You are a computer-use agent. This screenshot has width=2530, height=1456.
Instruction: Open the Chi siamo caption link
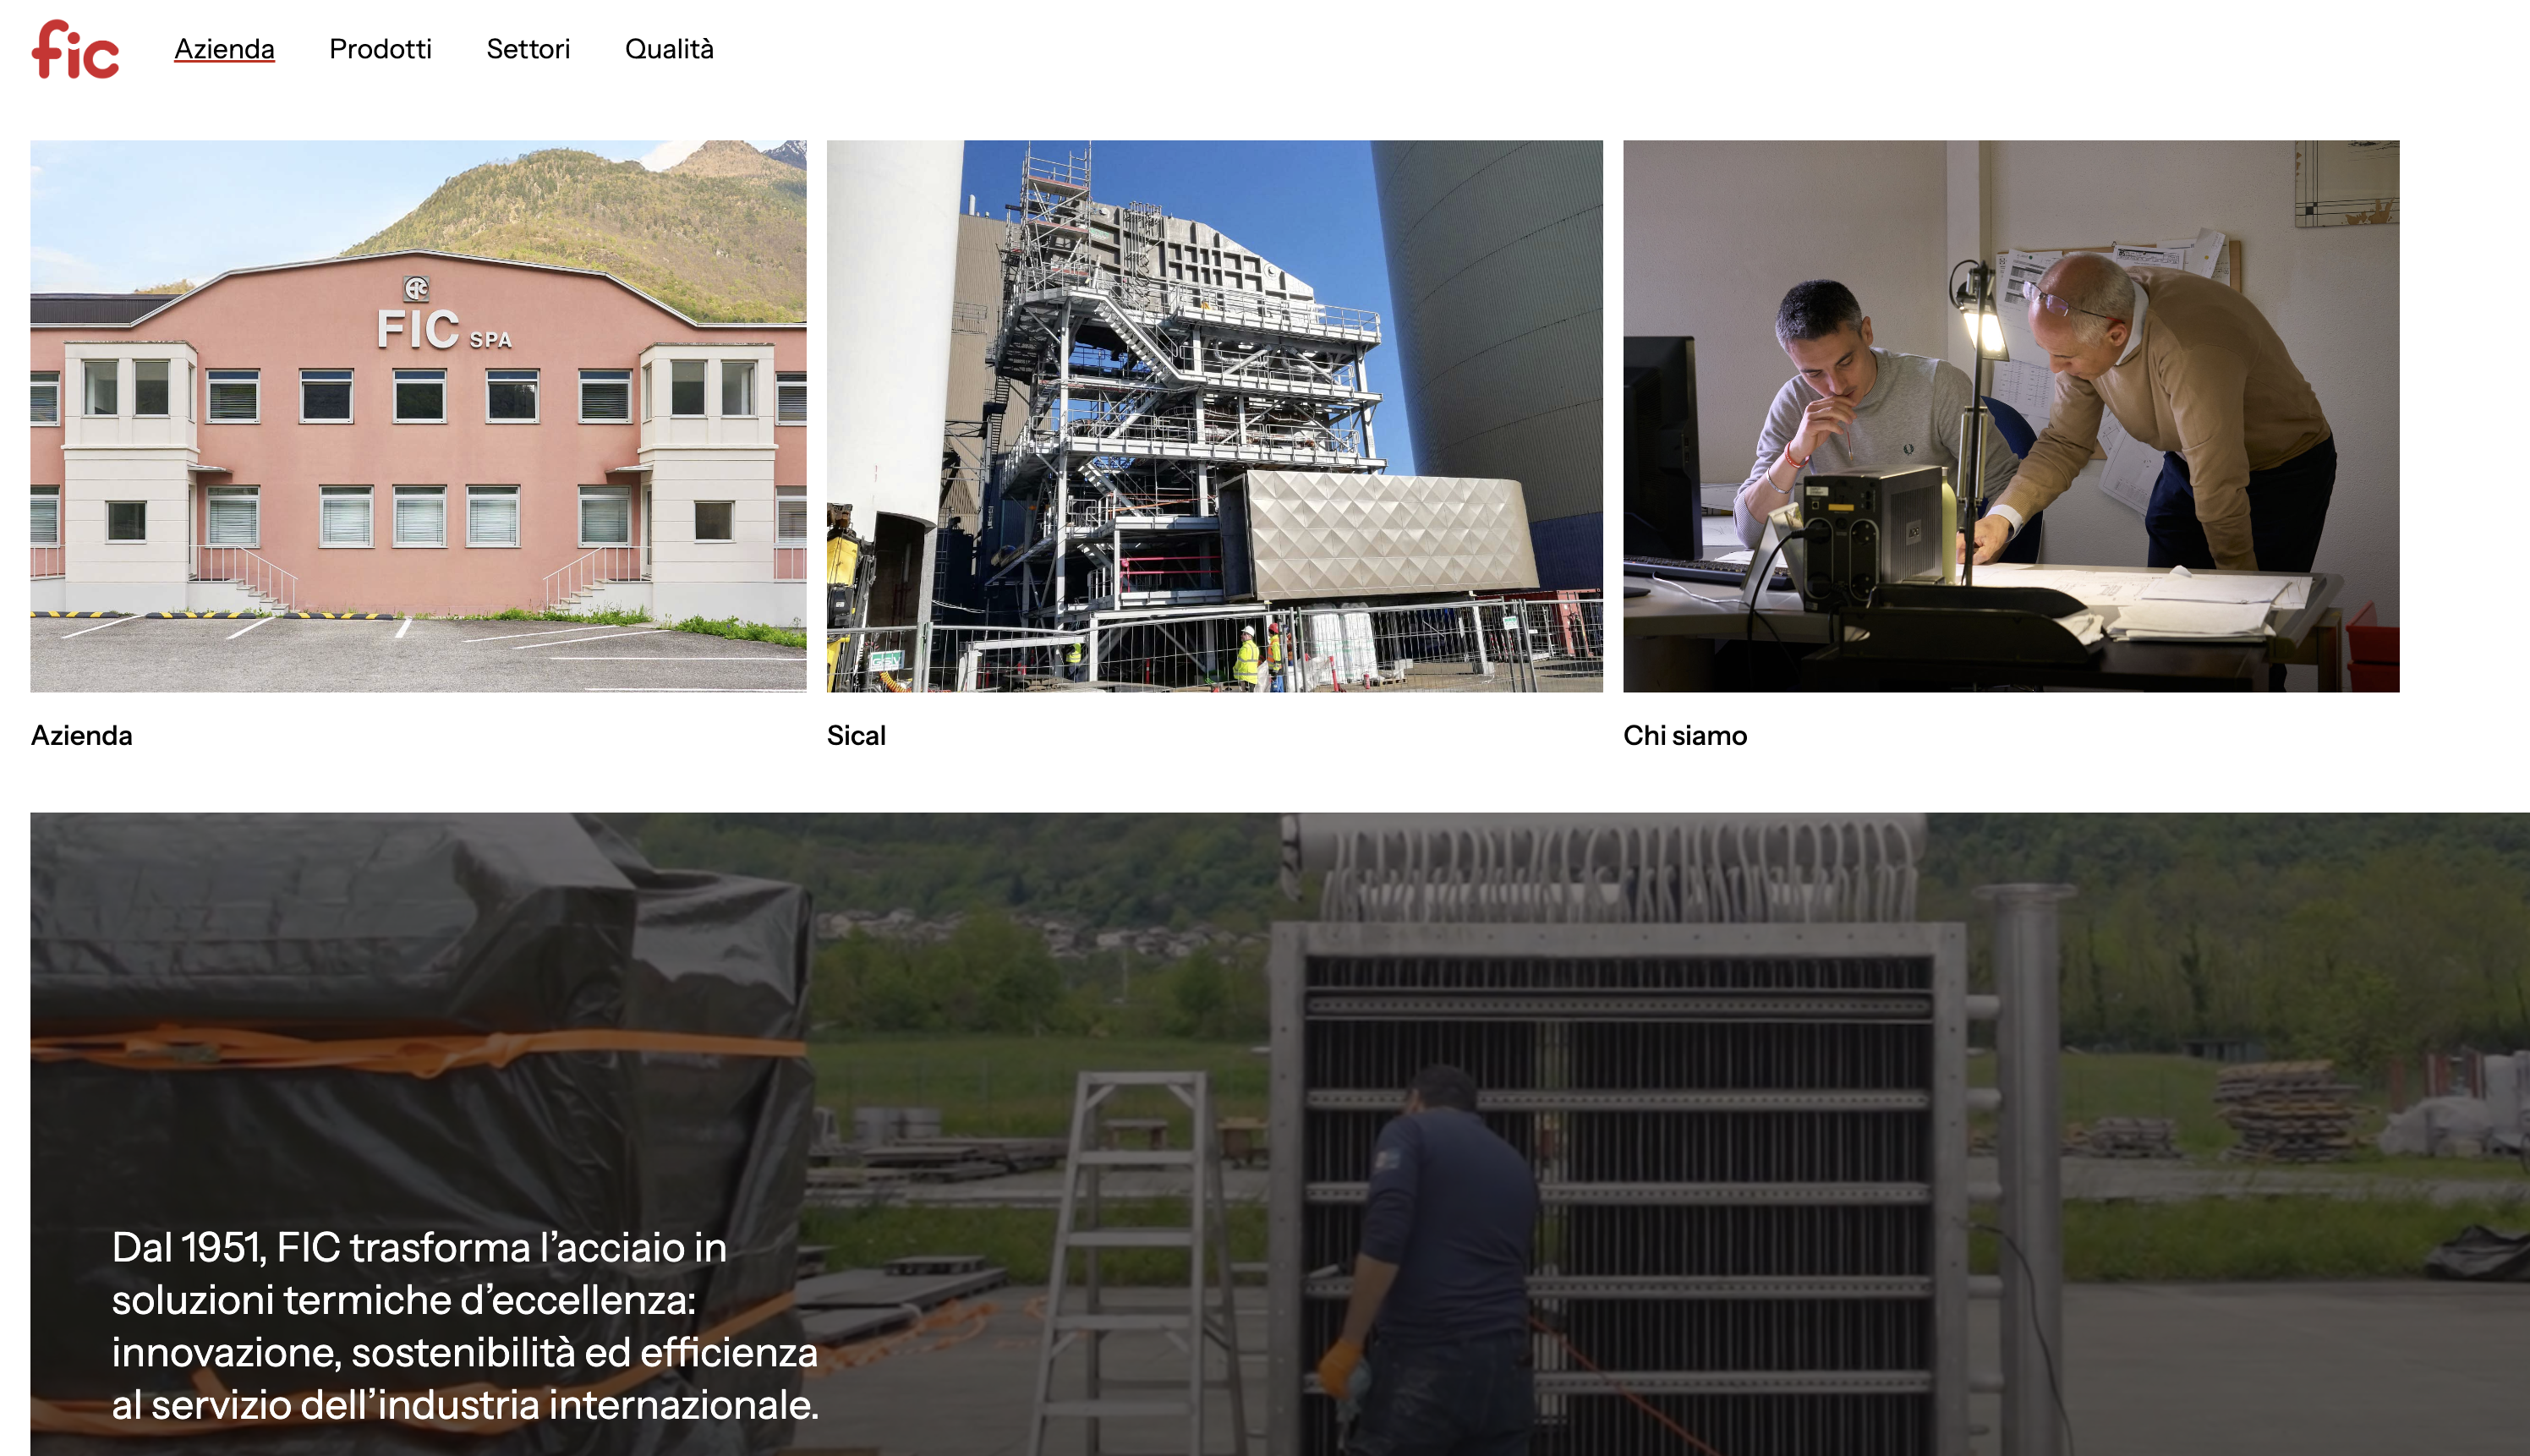pos(1684,735)
